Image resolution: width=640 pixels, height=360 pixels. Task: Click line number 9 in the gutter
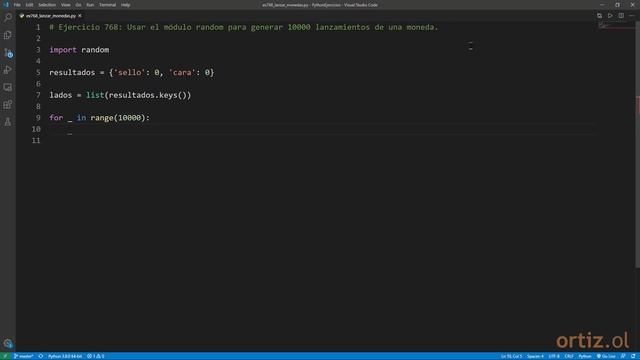coord(38,118)
